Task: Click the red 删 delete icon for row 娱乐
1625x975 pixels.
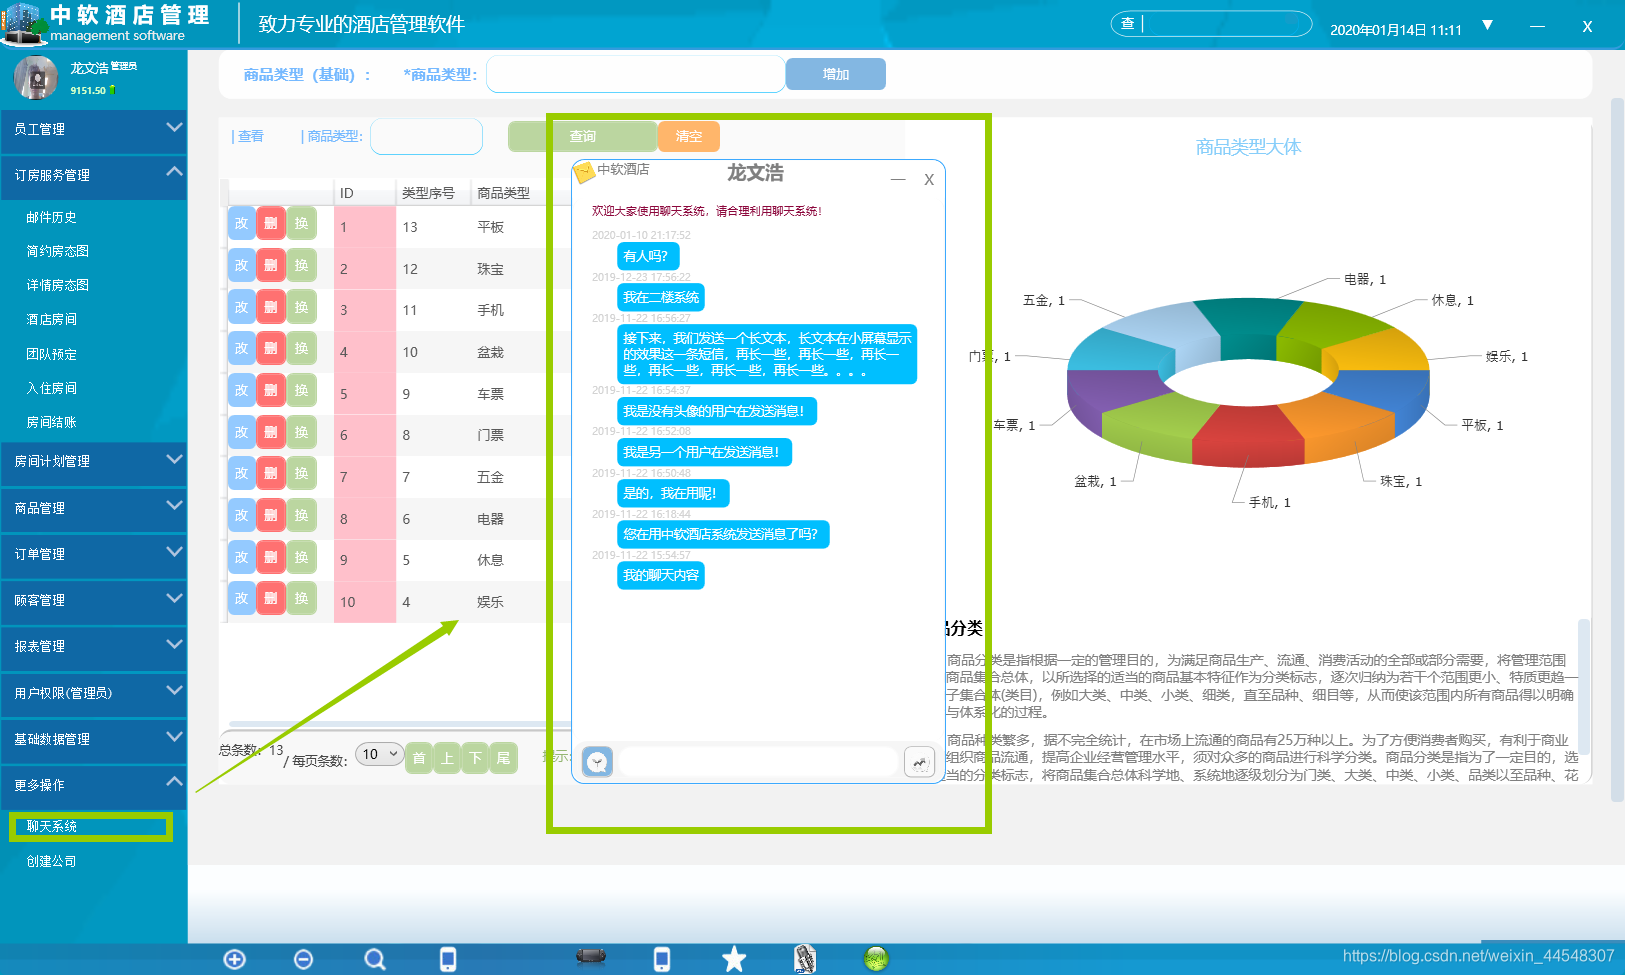Action: (271, 598)
